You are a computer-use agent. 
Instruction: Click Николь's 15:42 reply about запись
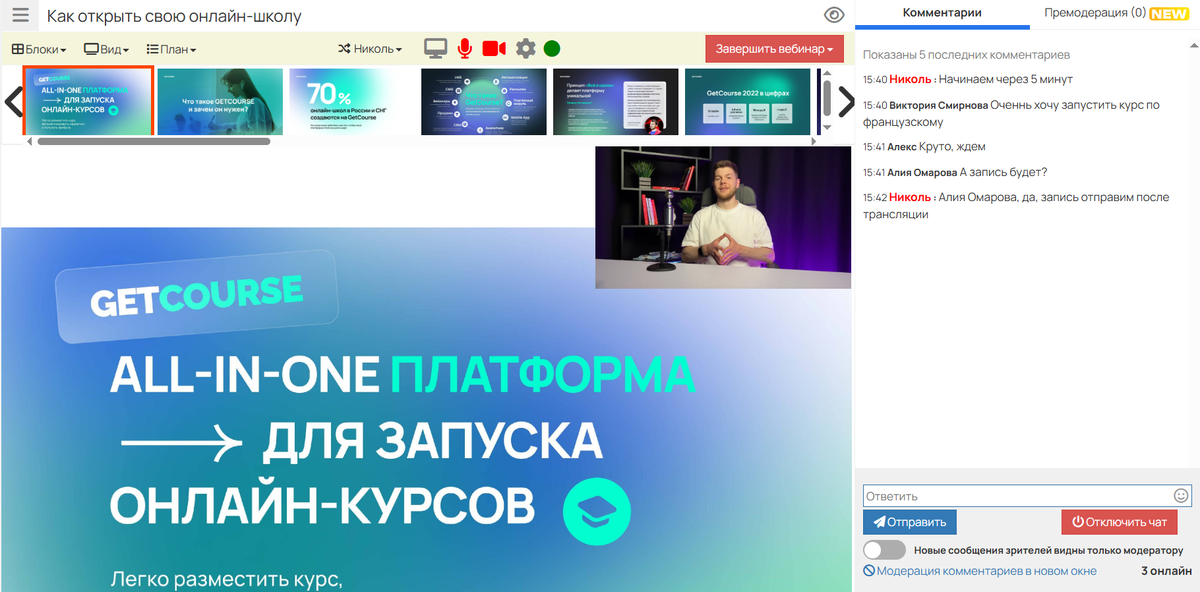click(x=1016, y=205)
